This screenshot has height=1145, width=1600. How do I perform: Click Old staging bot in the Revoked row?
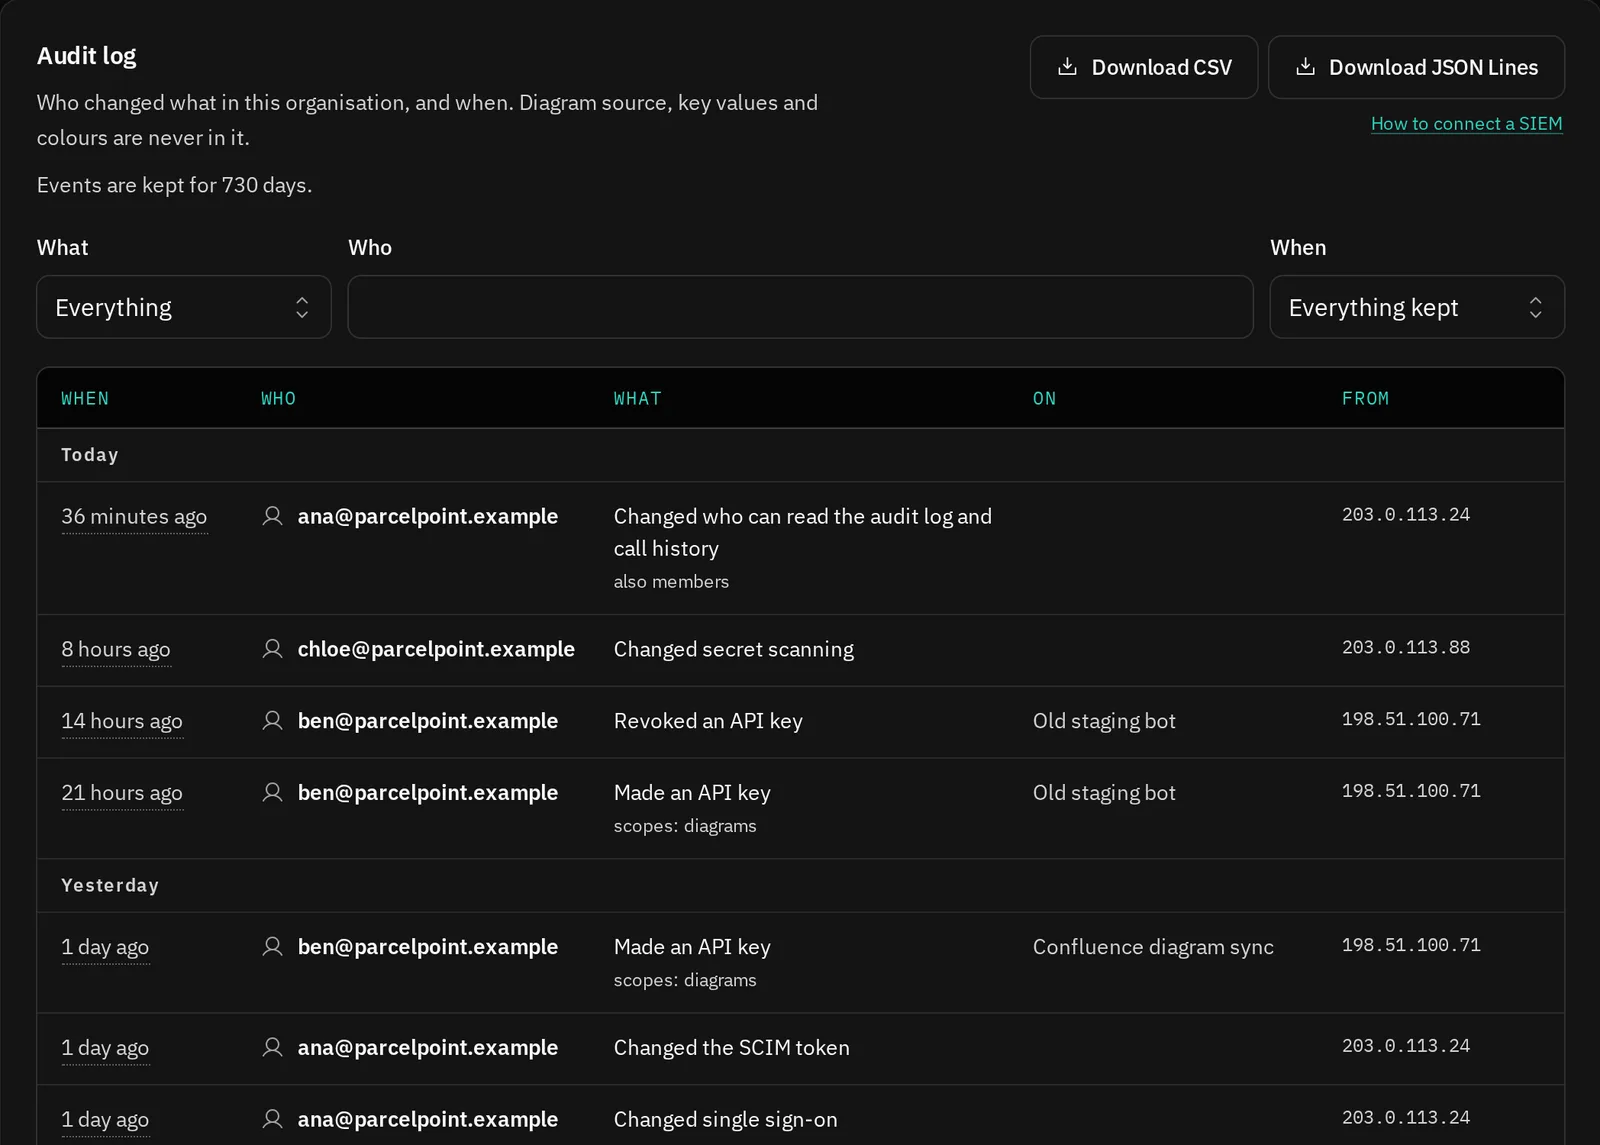(1104, 721)
